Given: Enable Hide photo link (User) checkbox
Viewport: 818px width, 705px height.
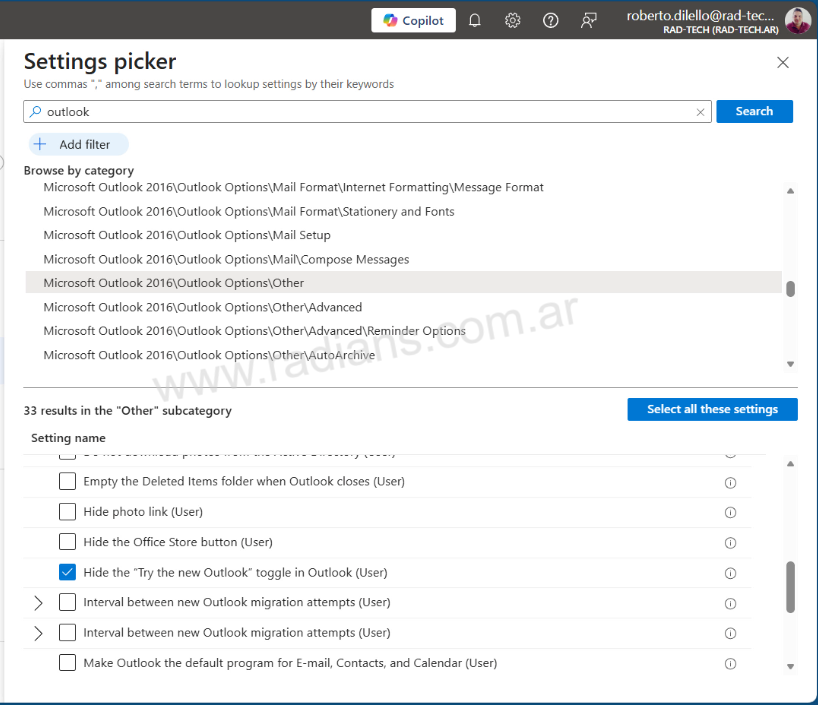Looking at the screenshot, I should point(67,512).
